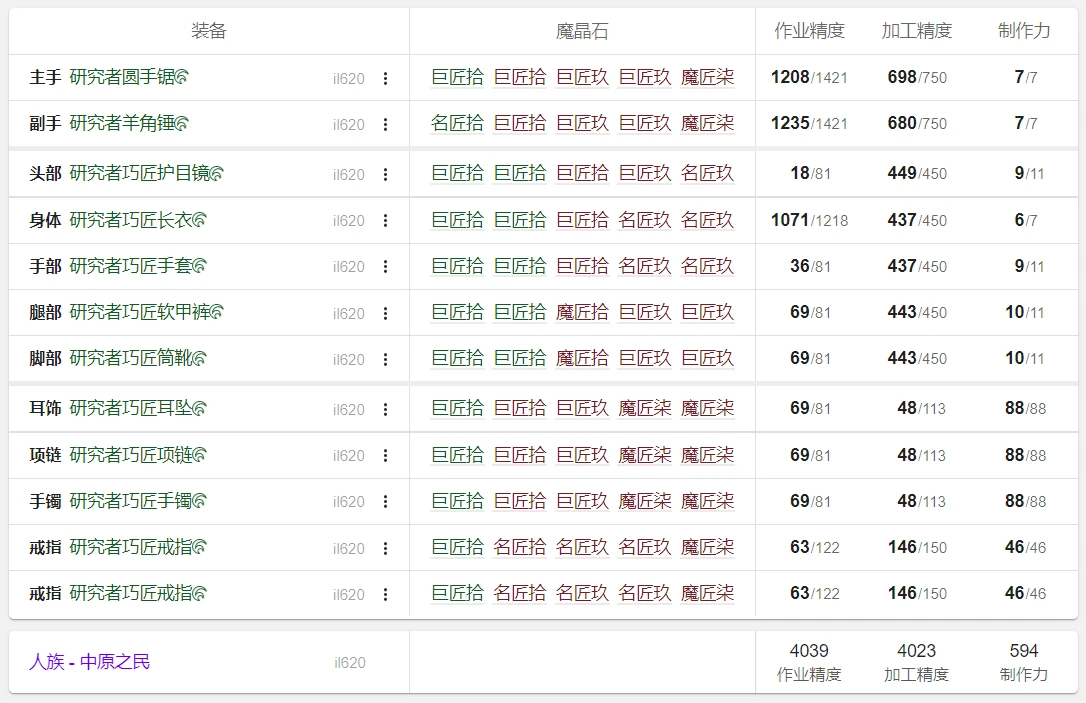
Task: Click the HQ symbol beside 研究者巧匠耳坠
Action: coord(199,408)
